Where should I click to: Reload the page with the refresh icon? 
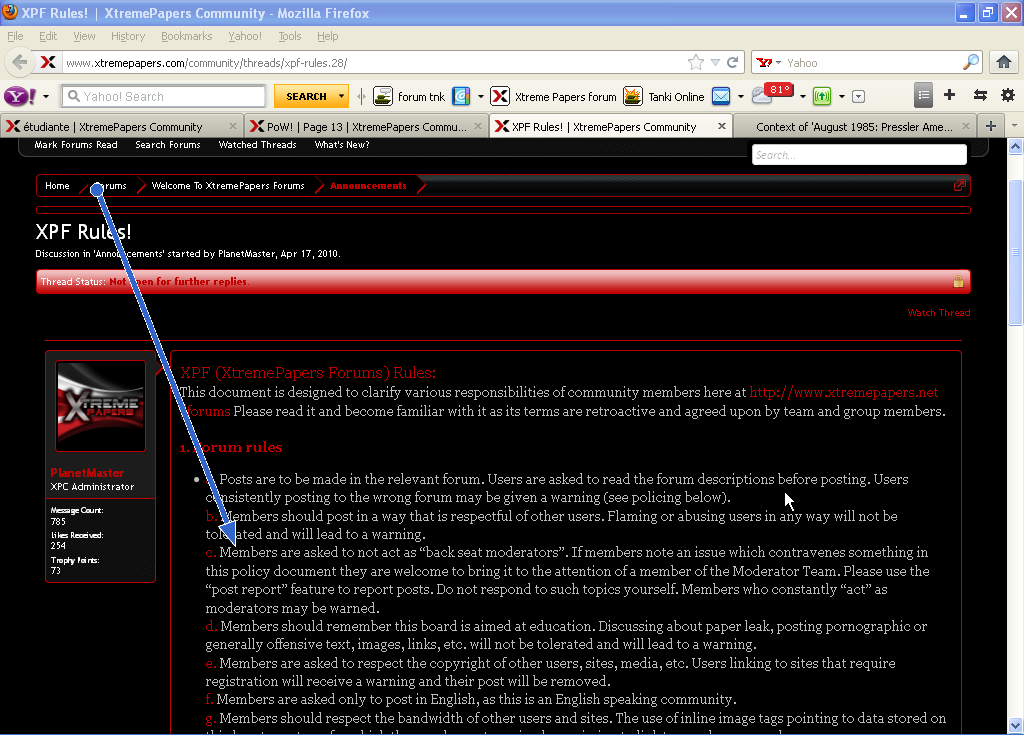[x=733, y=63]
